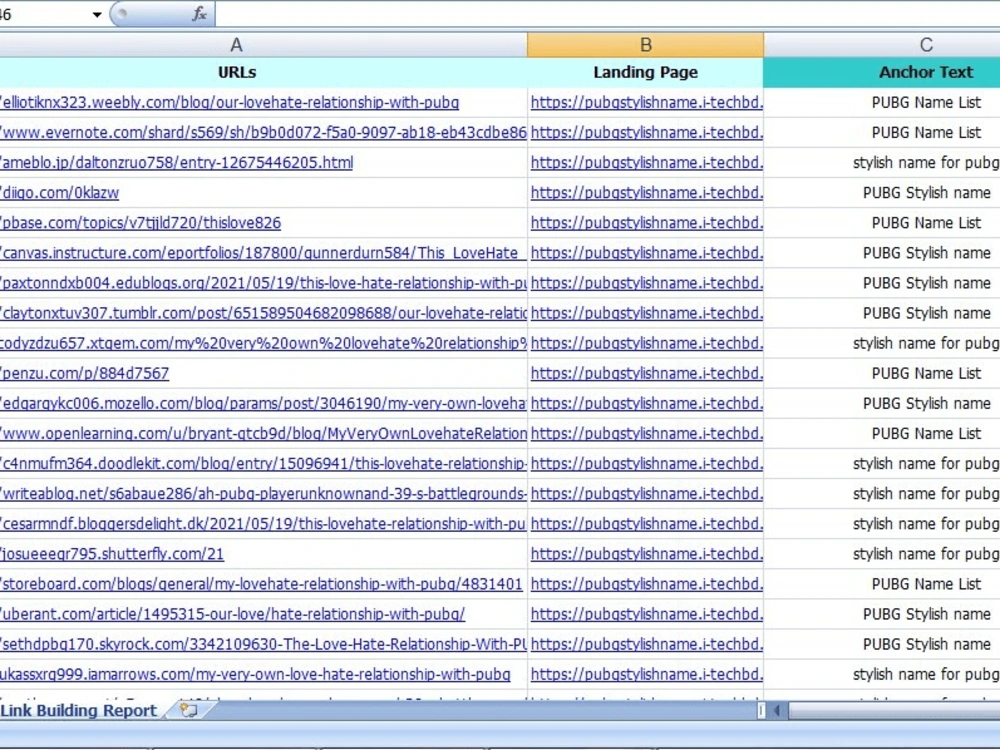Click the horizontal scrollbar left arrow

coord(777,710)
